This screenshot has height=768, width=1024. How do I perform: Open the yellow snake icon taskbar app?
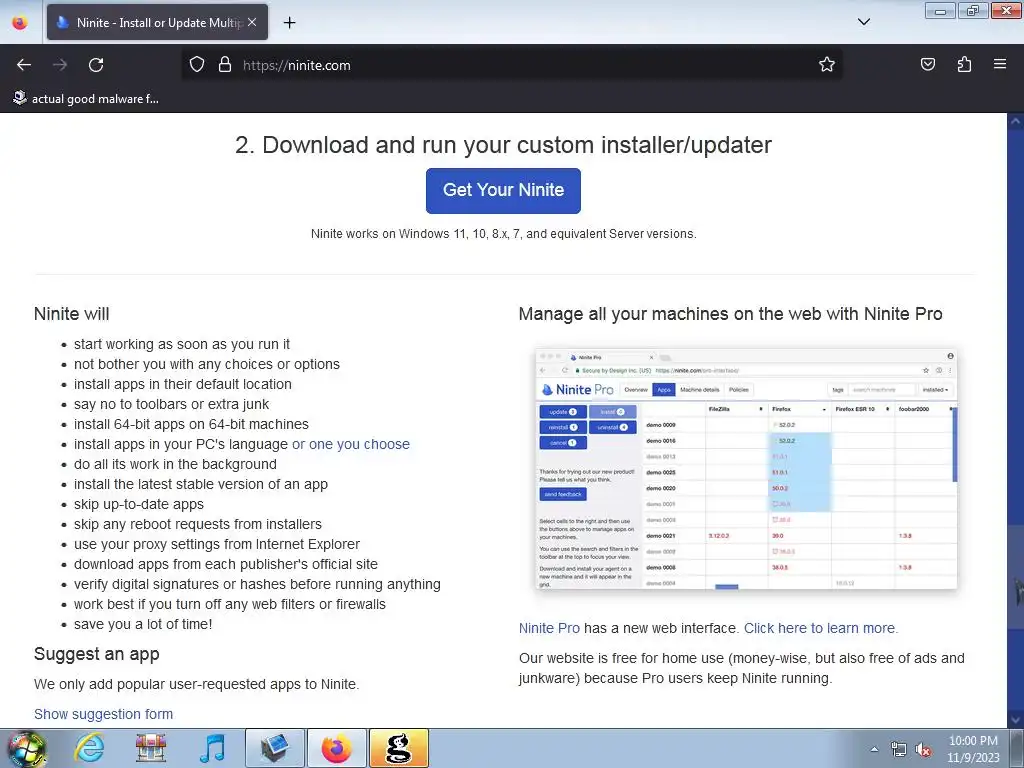click(x=399, y=748)
